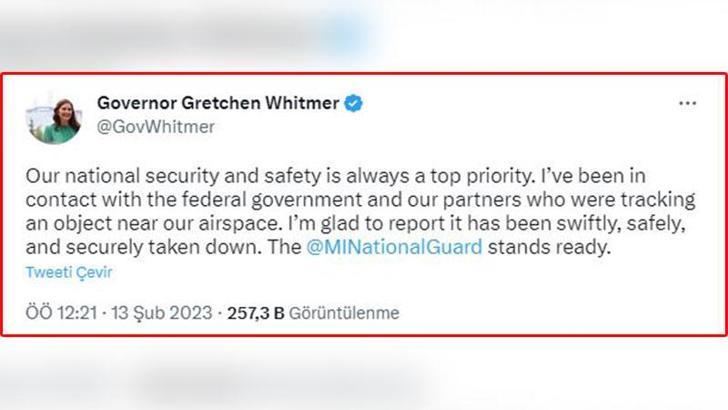Open the @GovWhitmer handle link
Image resolution: width=728 pixels, height=410 pixels.
click(155, 127)
